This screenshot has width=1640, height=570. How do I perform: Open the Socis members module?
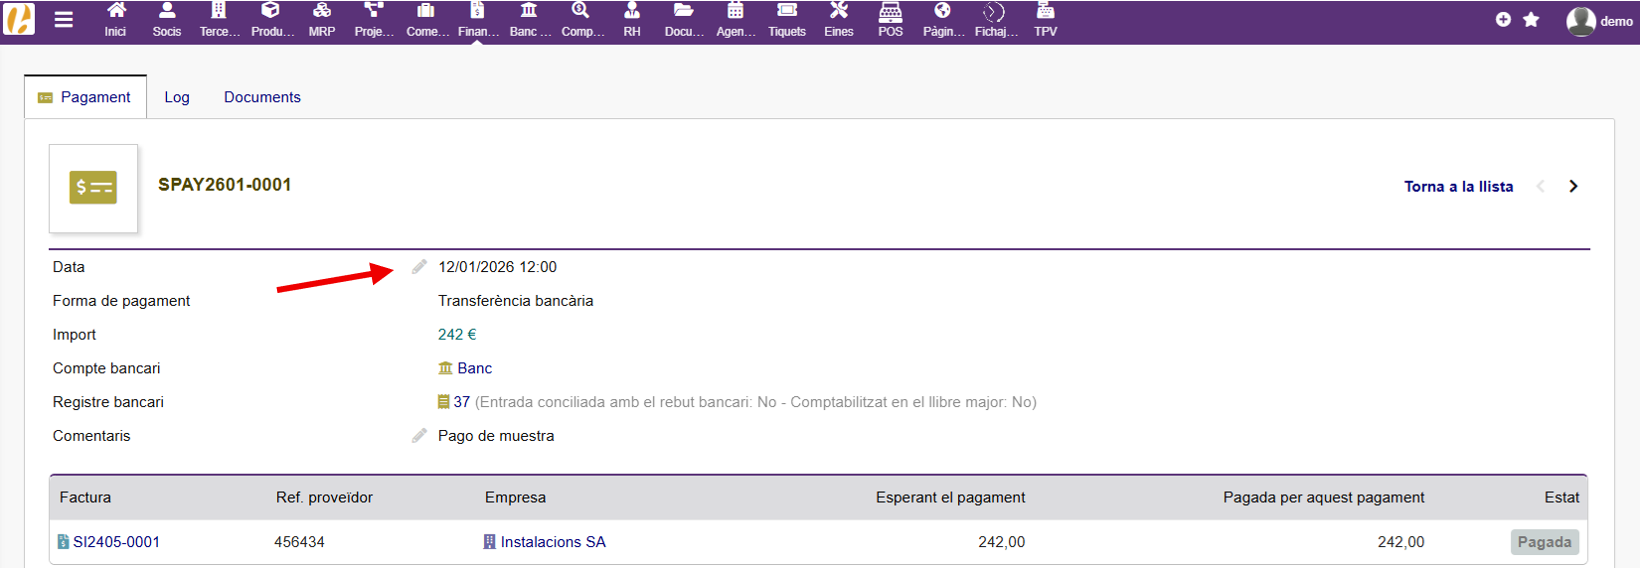167,13
